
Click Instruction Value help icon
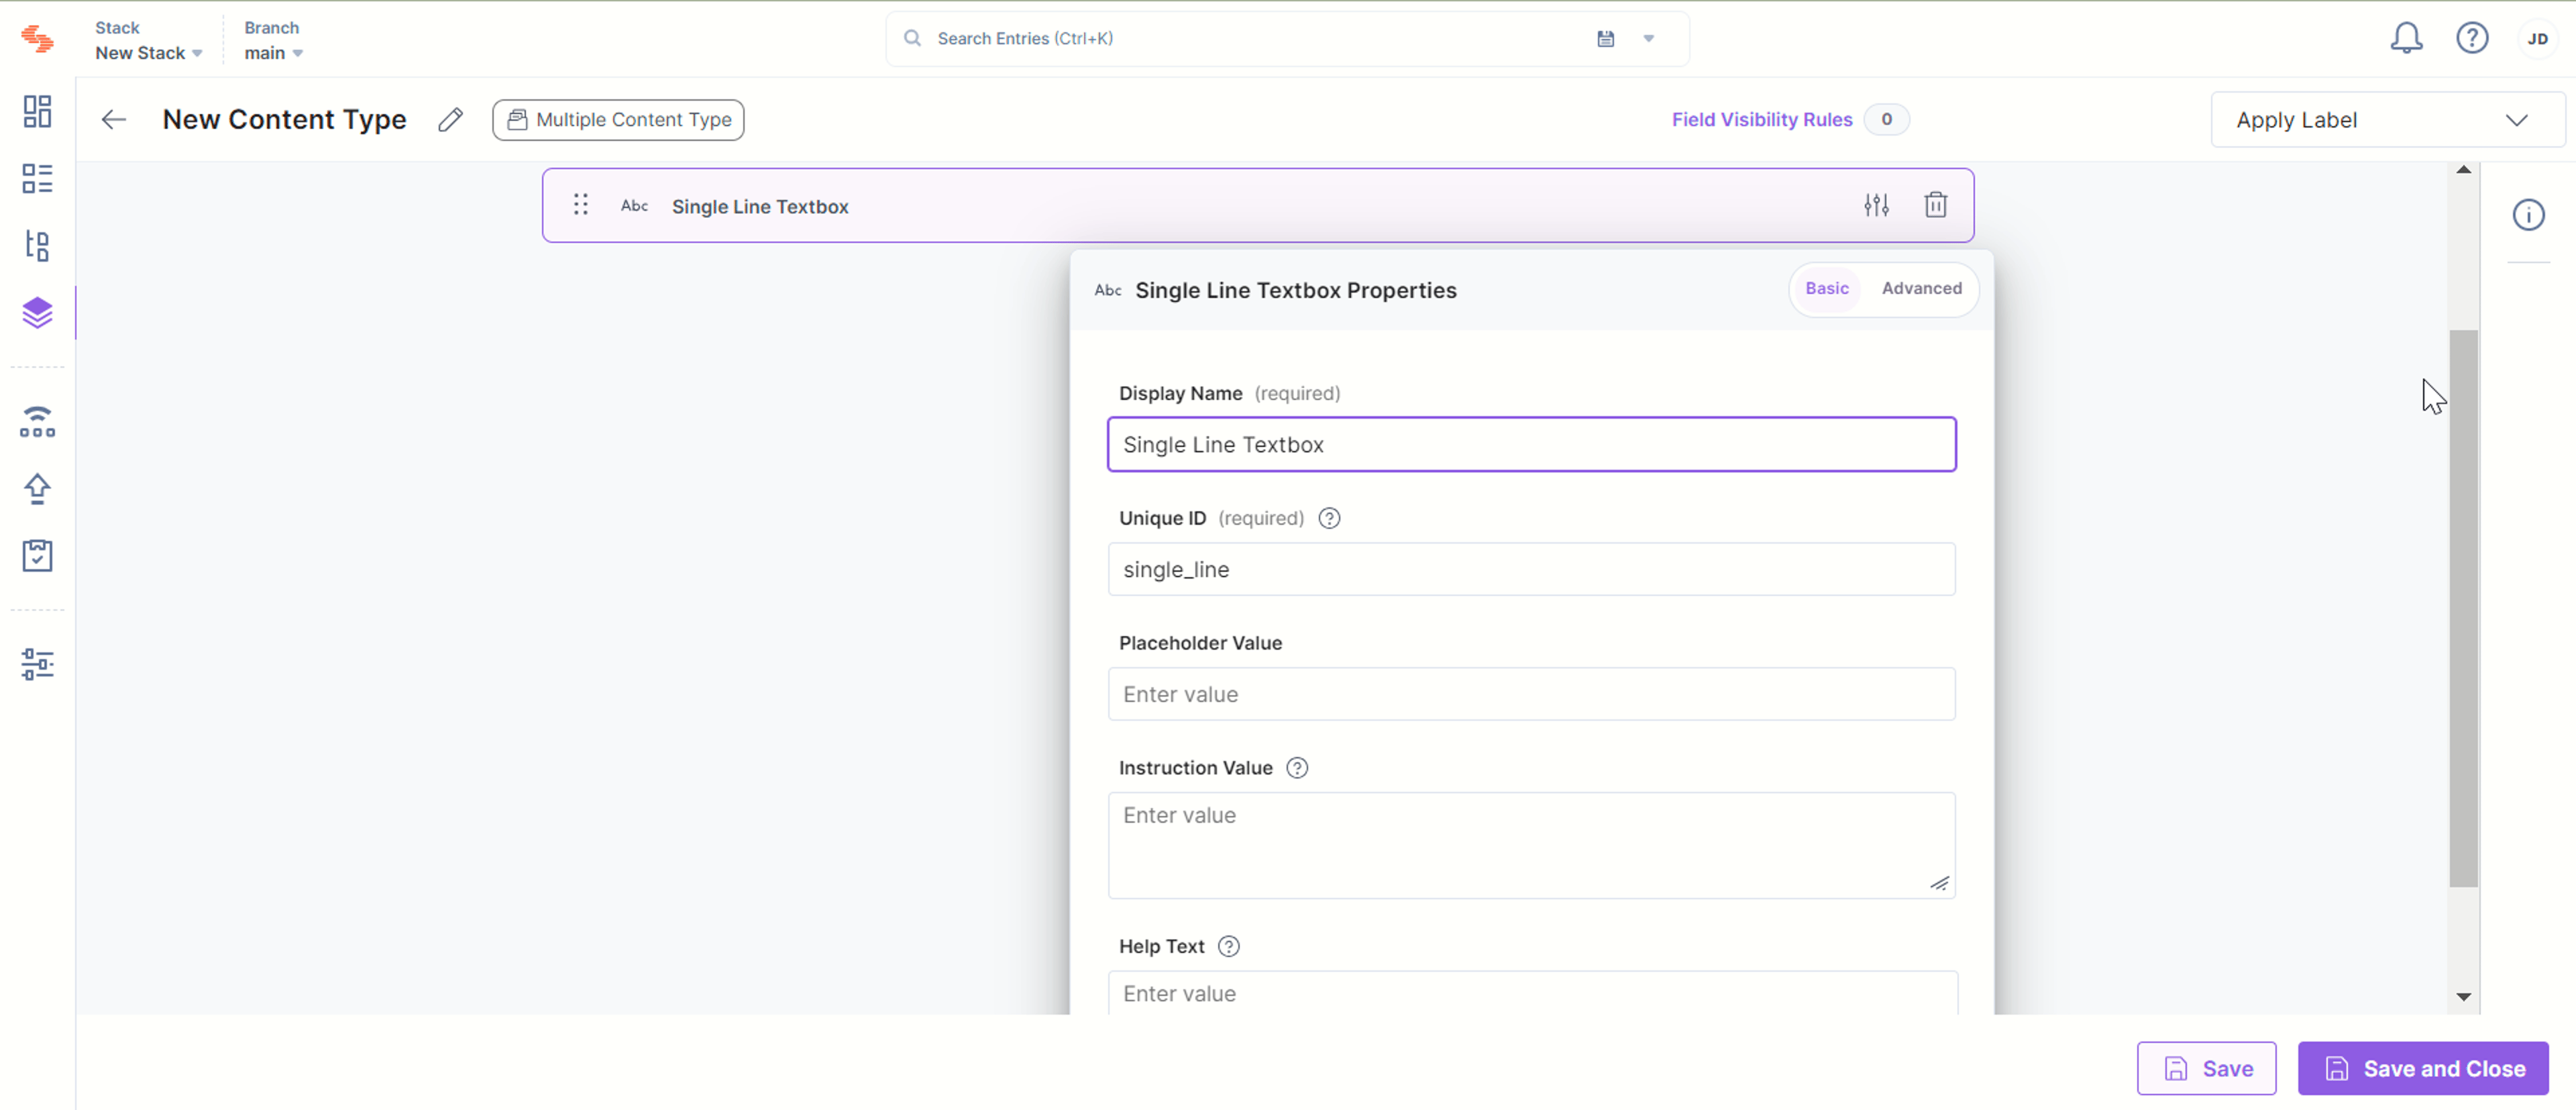click(x=1297, y=768)
